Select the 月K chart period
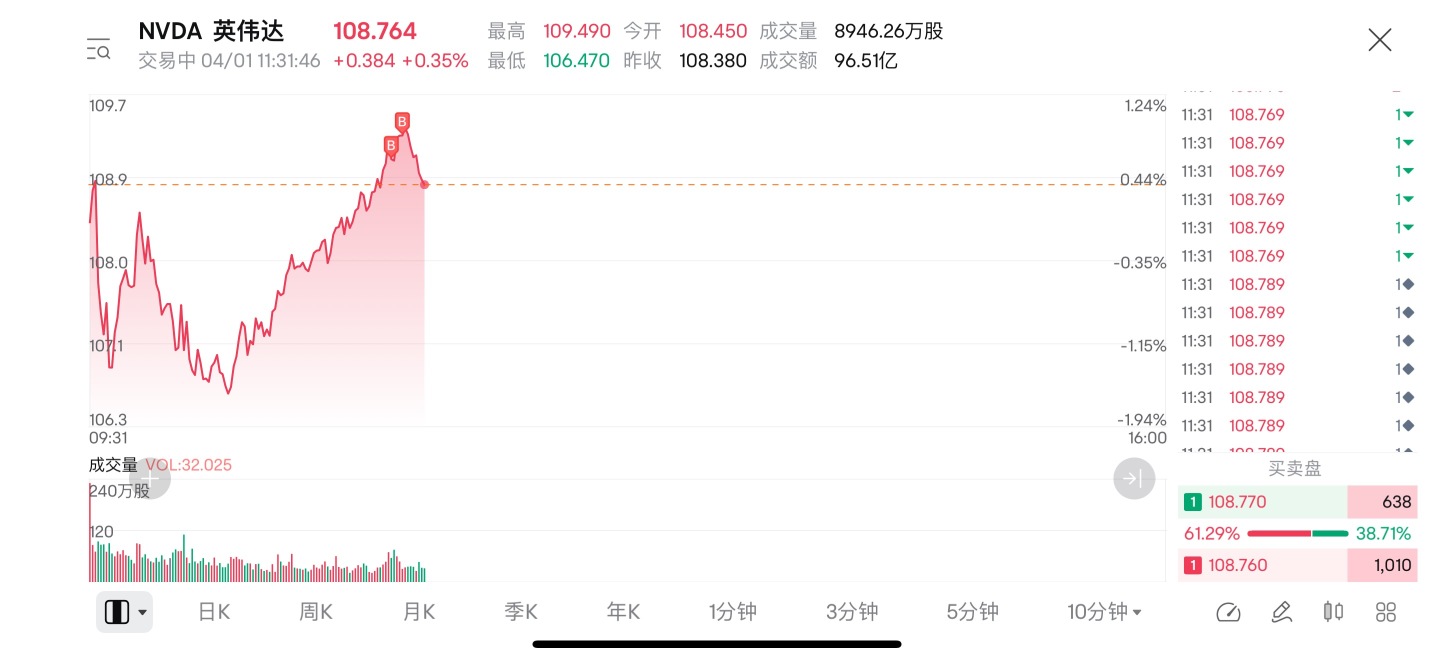This screenshot has height=660, width=1434. tap(419, 612)
